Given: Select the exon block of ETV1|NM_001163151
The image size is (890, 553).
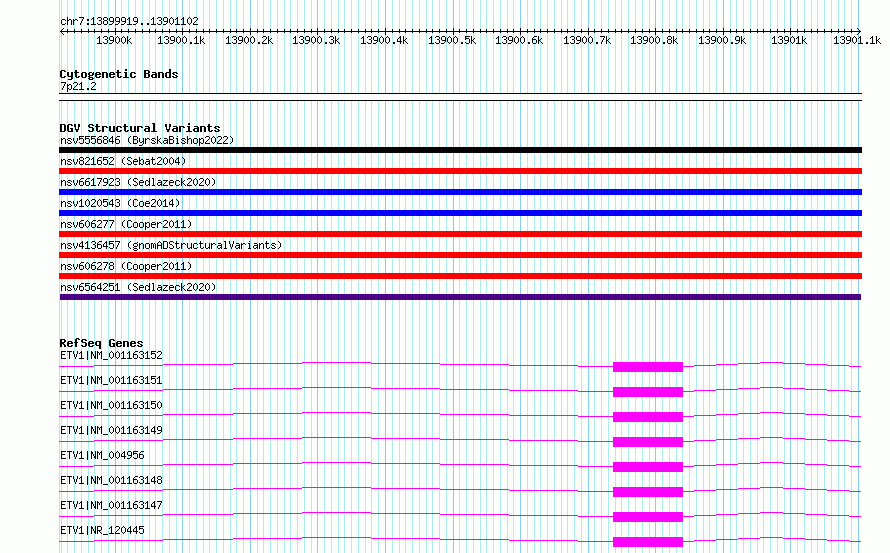Looking at the screenshot, I should pos(648,392).
